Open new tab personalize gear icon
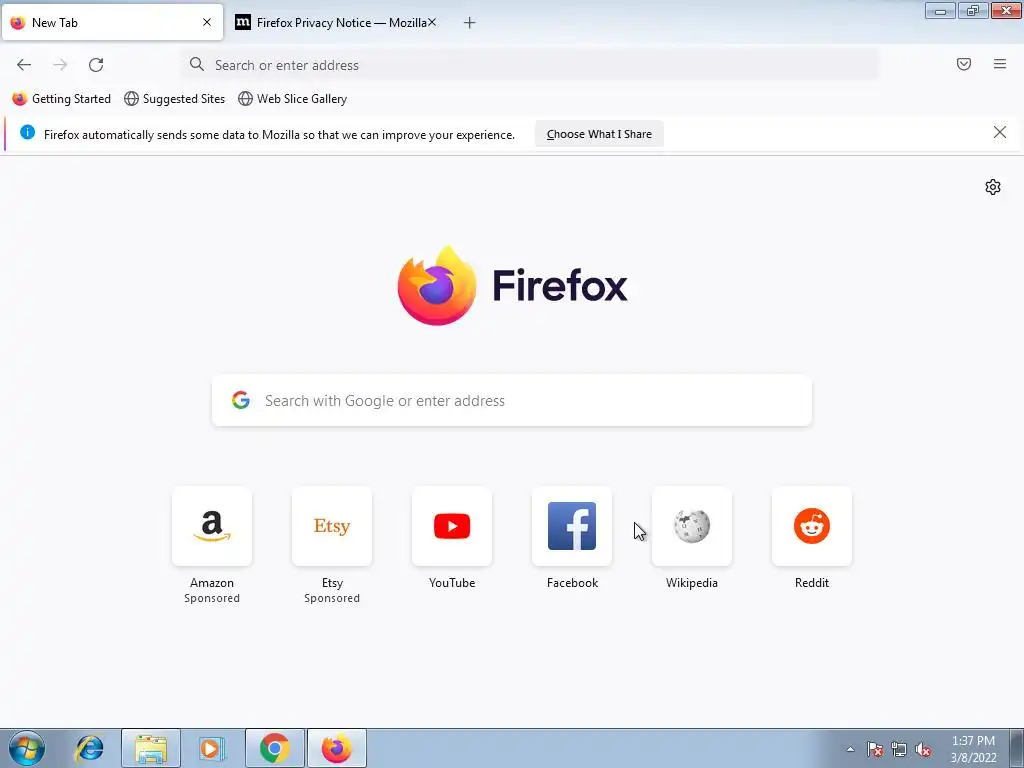 click(x=993, y=187)
